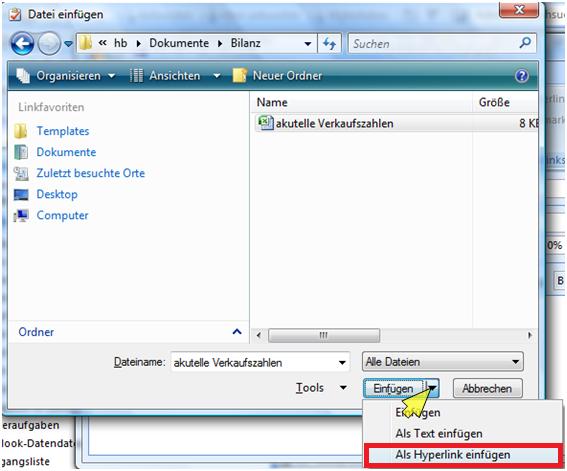Click the Desktop icon in favorites

point(21,194)
